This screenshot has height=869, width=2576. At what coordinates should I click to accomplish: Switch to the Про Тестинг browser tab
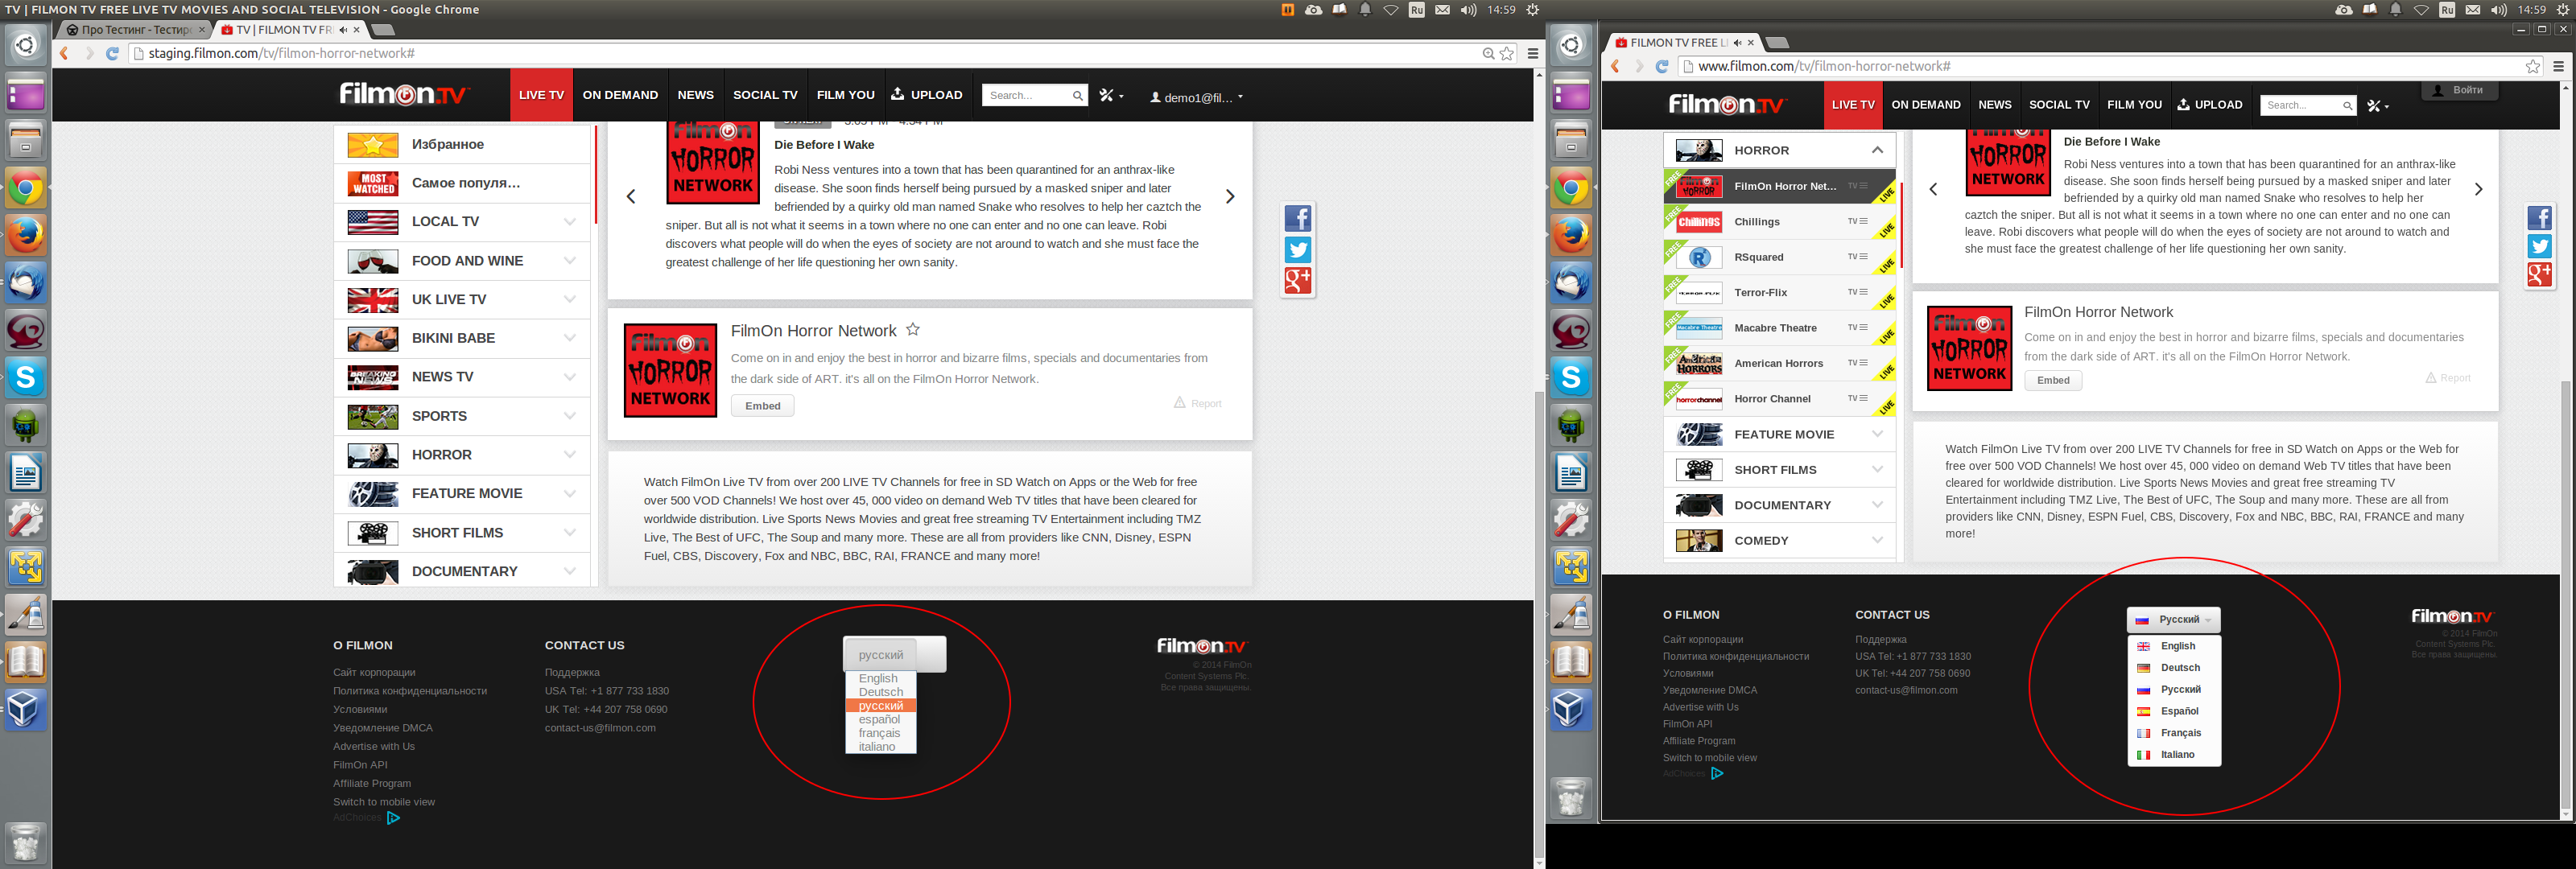click(x=133, y=30)
